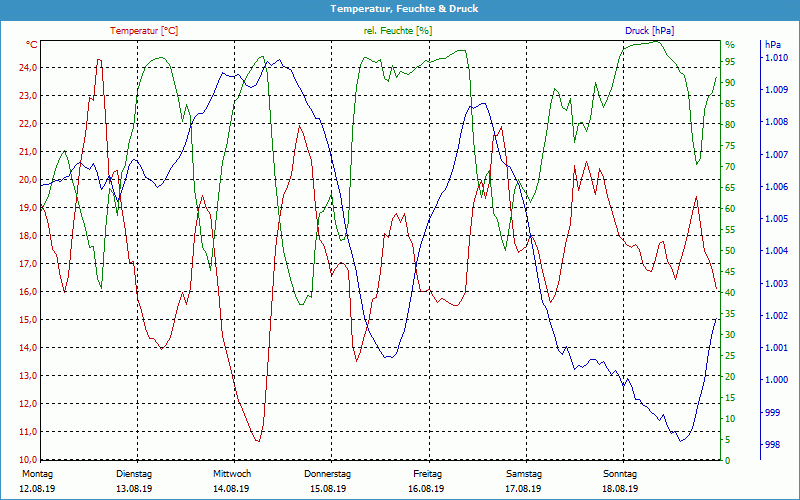Click the "1.001" pressure axis tick
Screen dimensions: 800x500
point(776,348)
